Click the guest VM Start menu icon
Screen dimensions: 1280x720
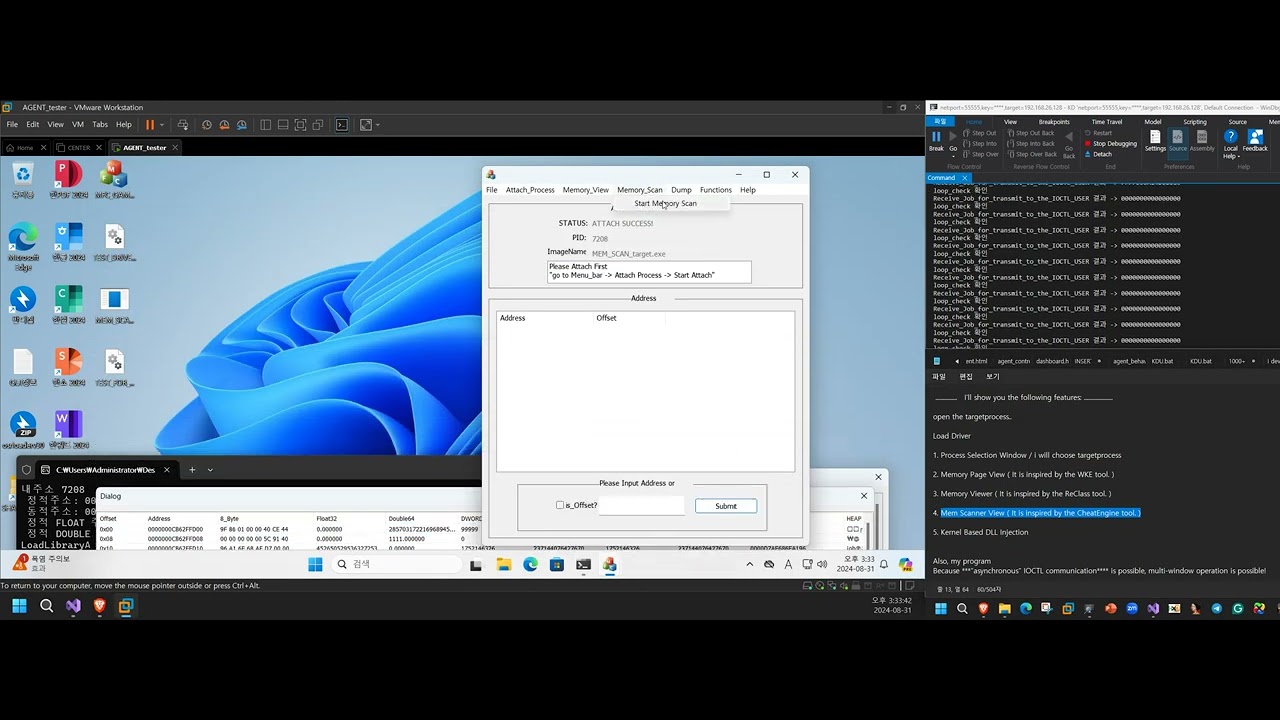[x=315, y=565]
